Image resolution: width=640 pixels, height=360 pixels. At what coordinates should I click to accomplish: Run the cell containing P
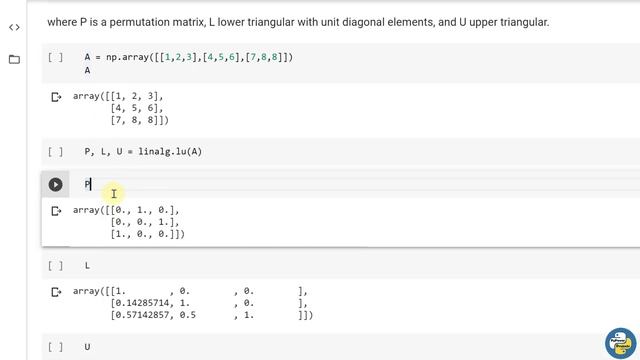click(x=56, y=184)
